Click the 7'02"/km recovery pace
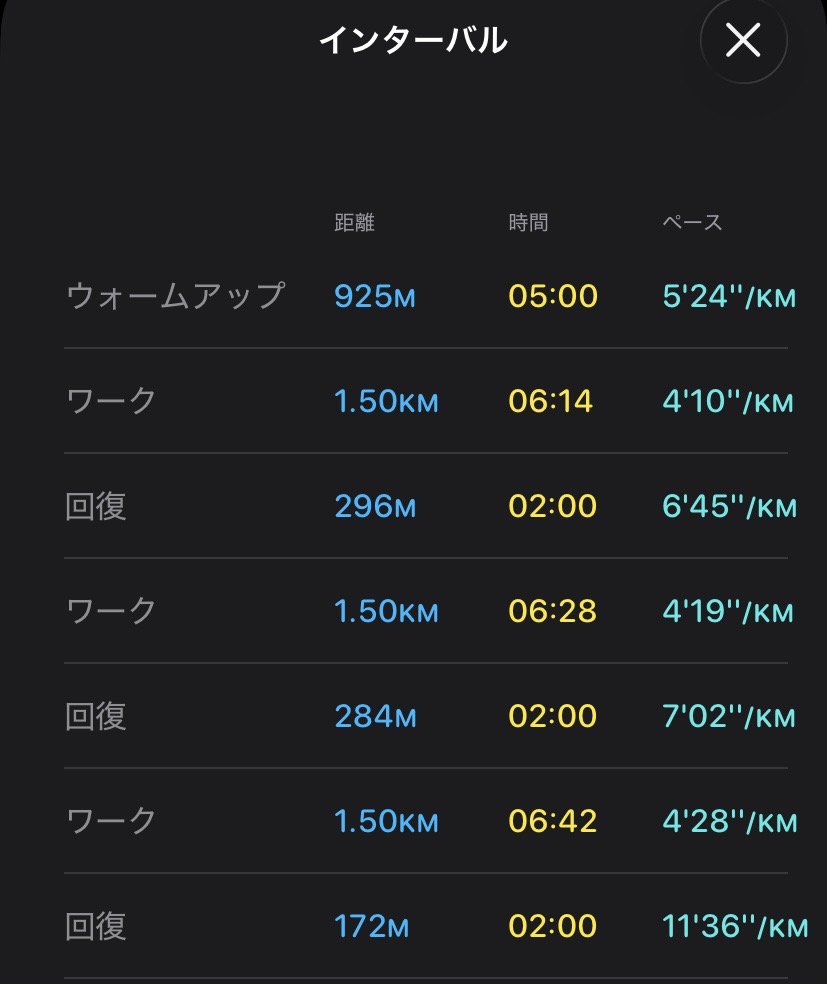This screenshot has width=827, height=984. [729, 717]
